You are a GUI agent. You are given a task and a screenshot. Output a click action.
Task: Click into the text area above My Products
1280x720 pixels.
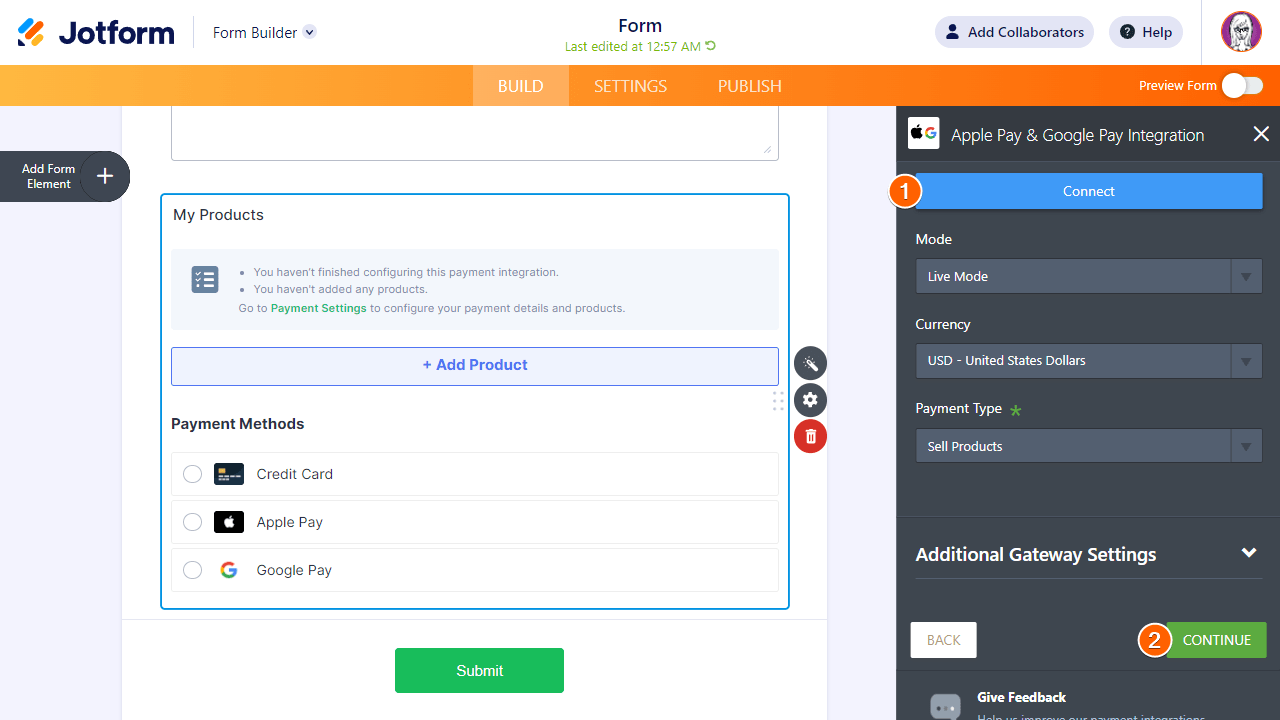475,133
